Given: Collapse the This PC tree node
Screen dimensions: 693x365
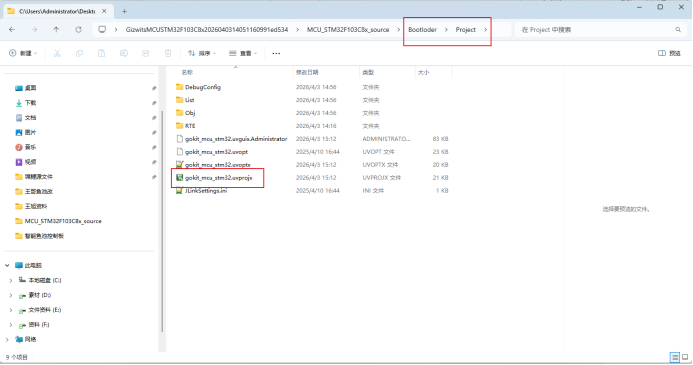Looking at the screenshot, I should pos(7,265).
